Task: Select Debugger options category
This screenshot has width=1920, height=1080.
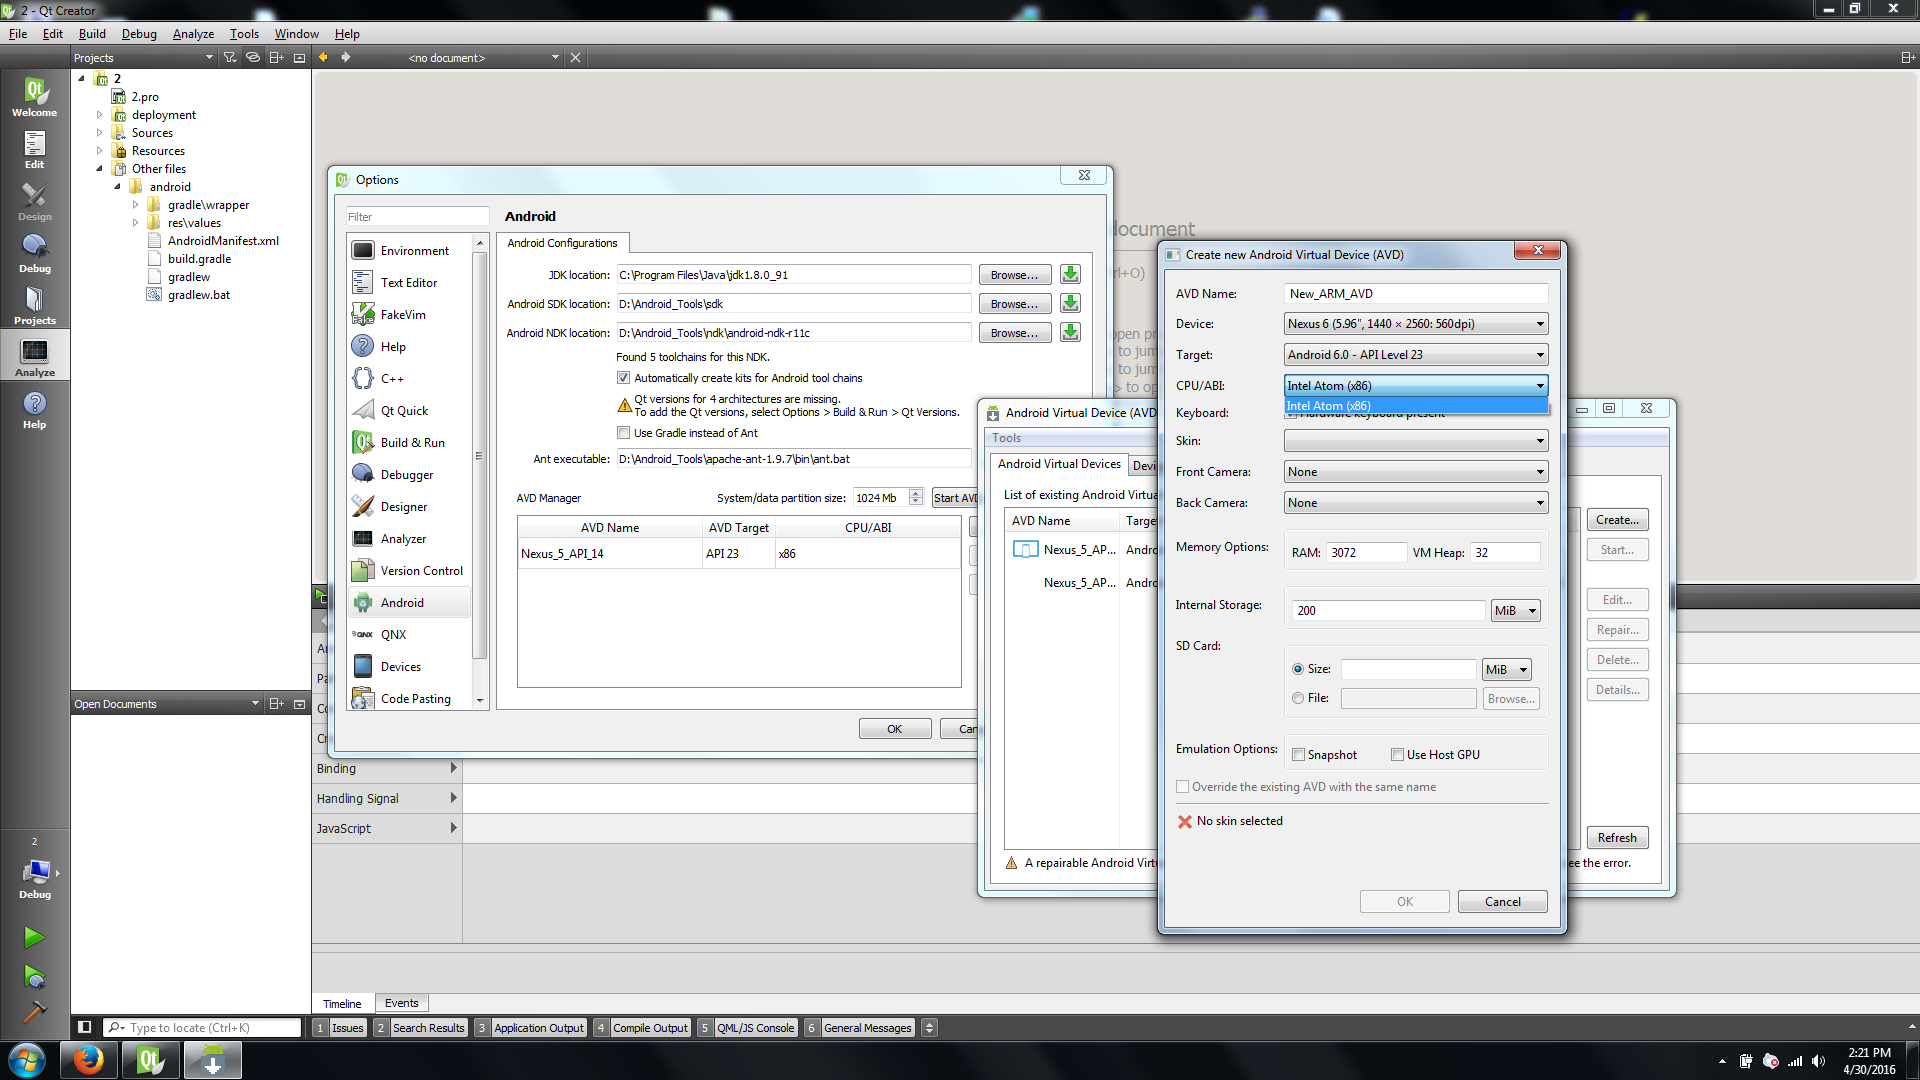Action: [x=410, y=475]
